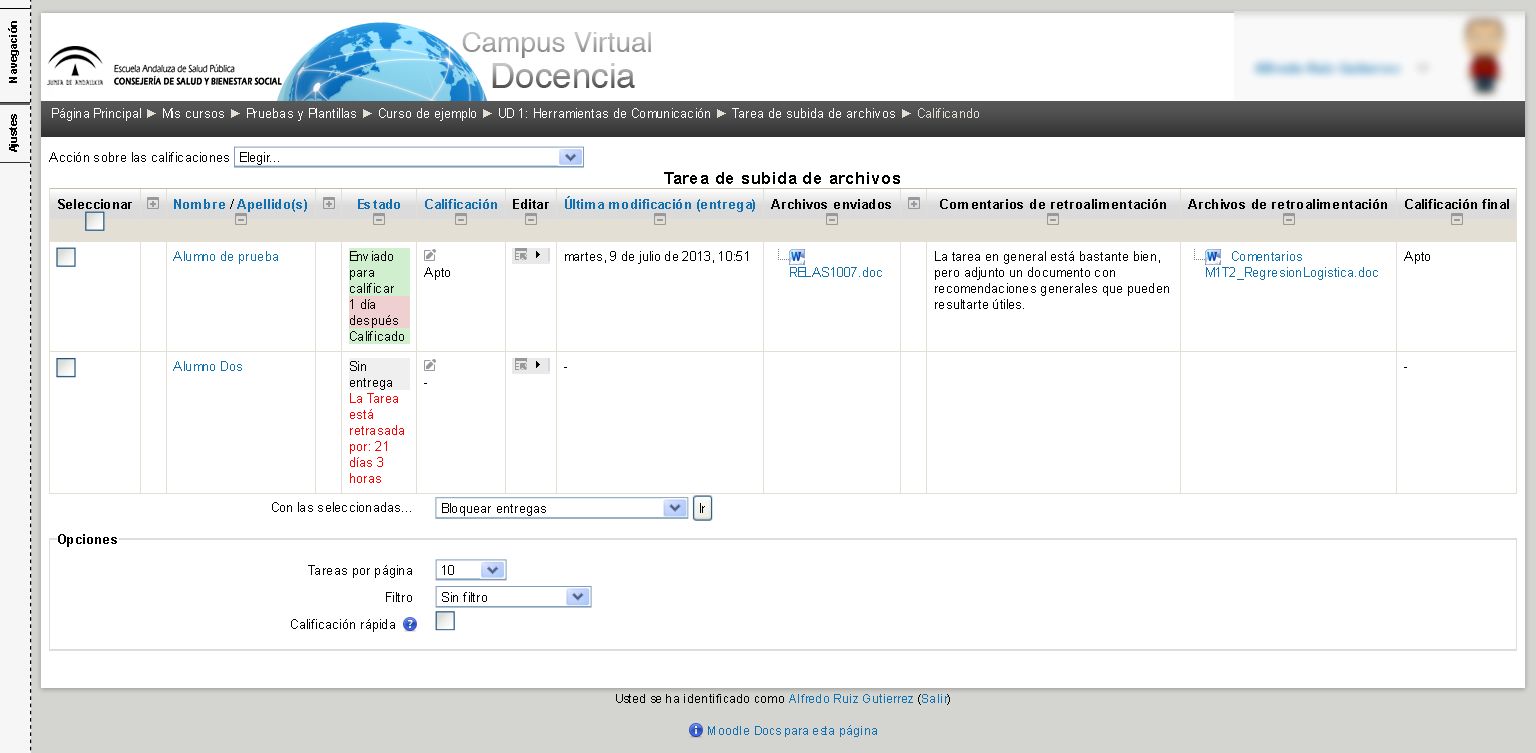The width and height of the screenshot is (1536, 753).
Task: Go to 'Curso de ejemplo' in the breadcrumb
Action: (x=427, y=114)
